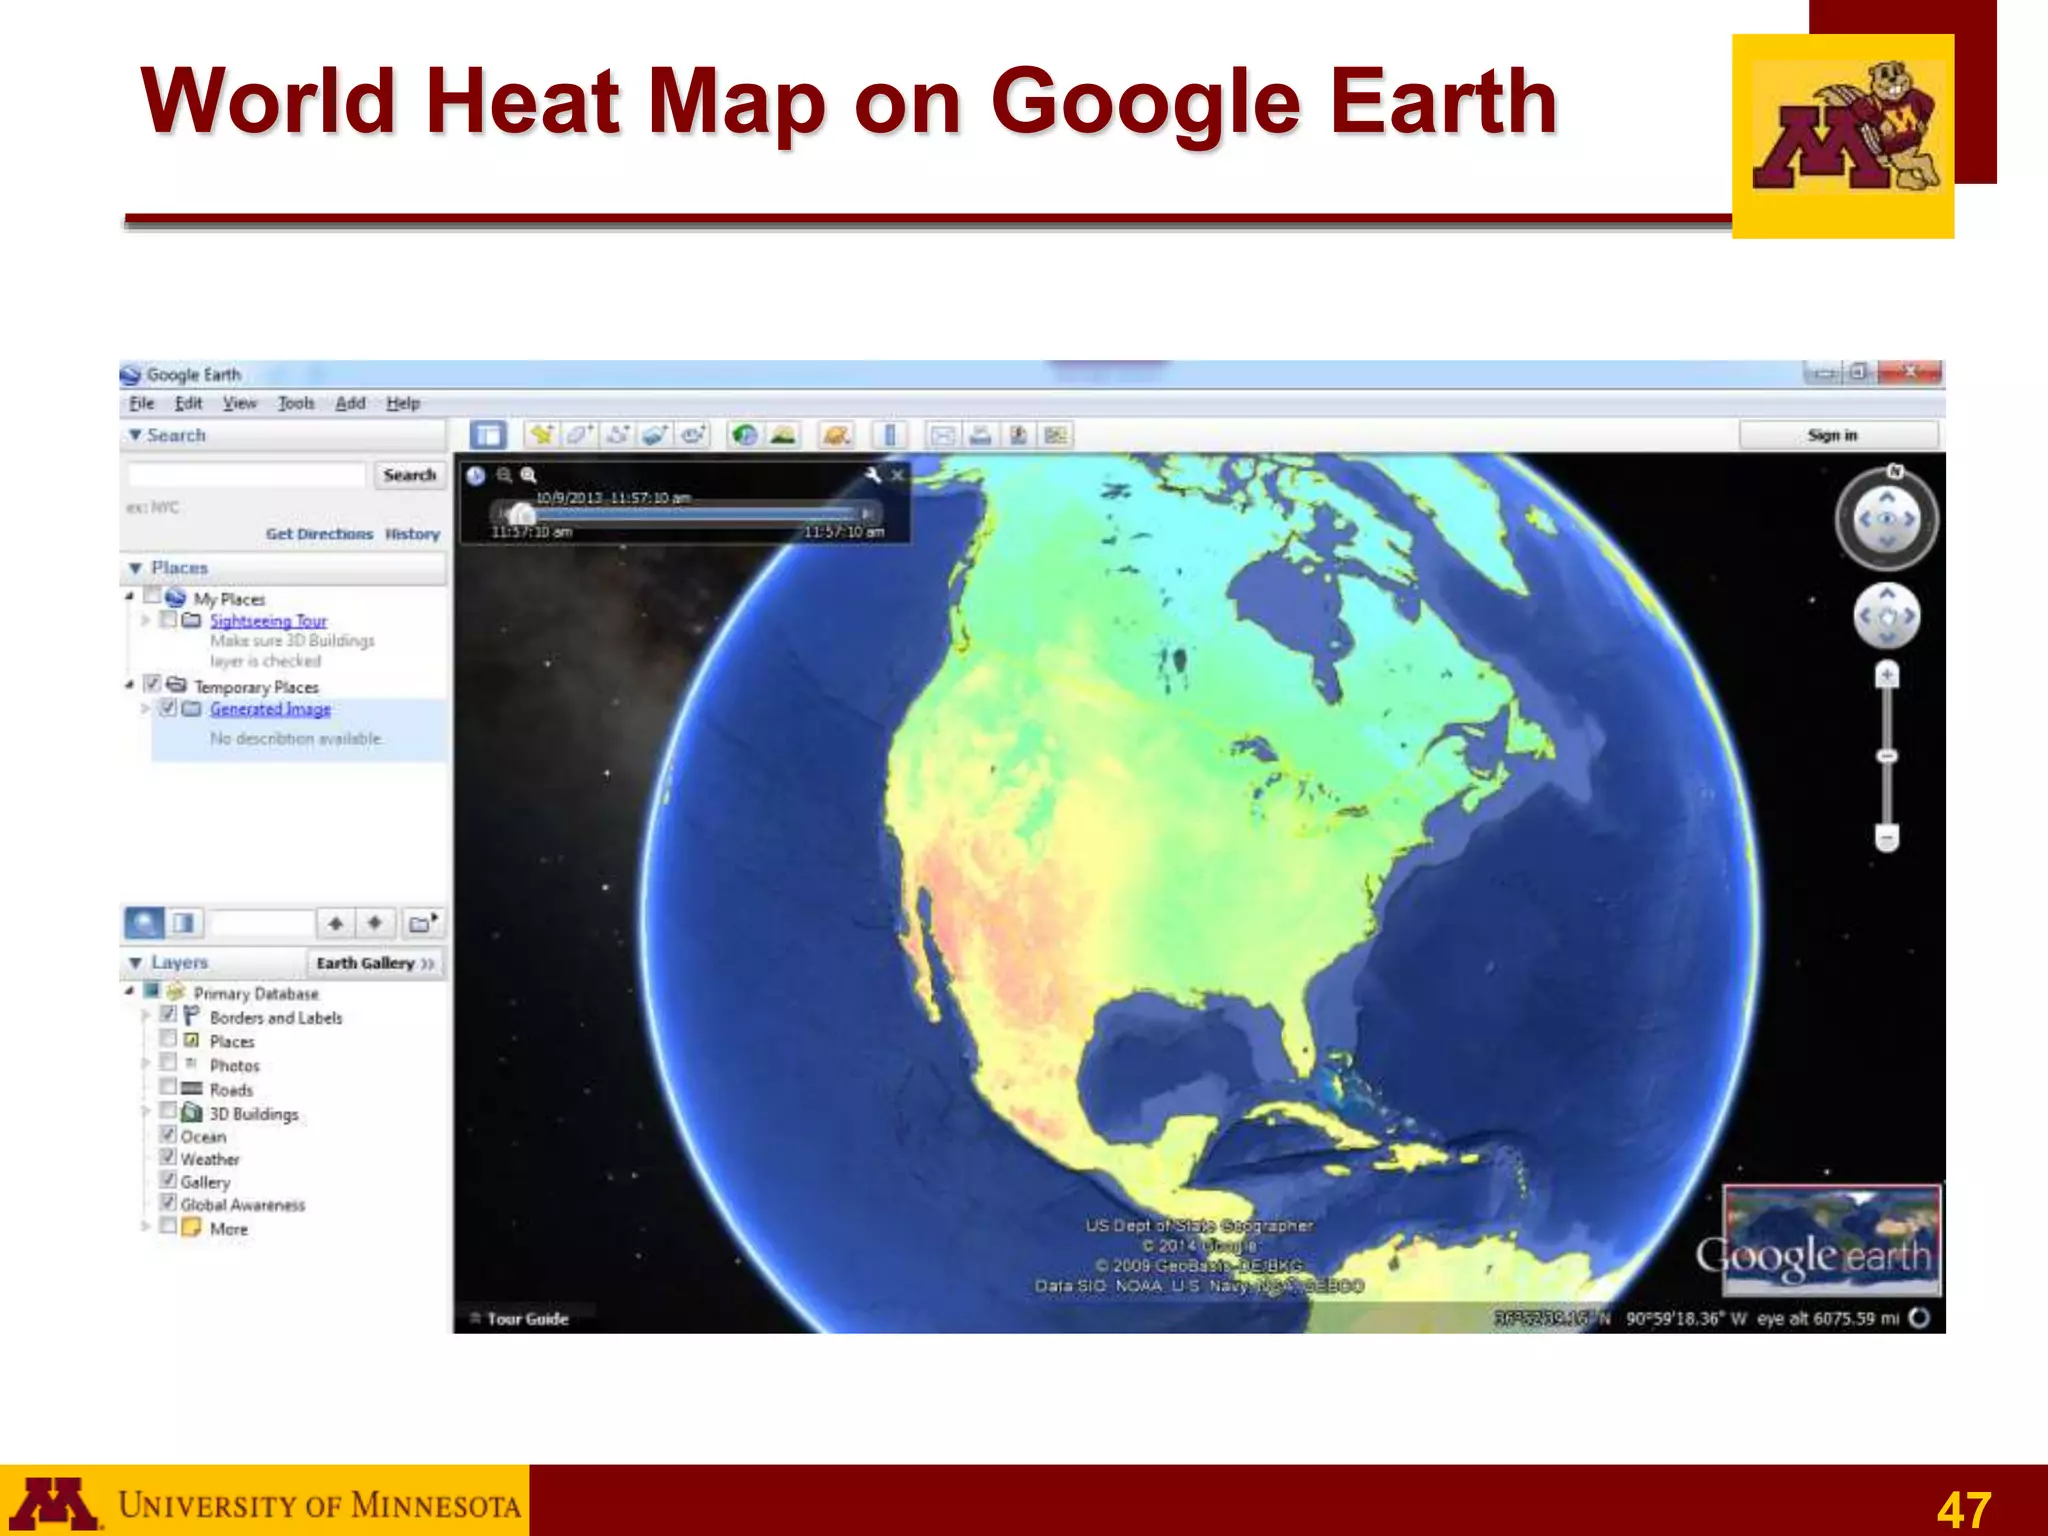Uncheck the Weather layer checkbox
2048x1536 pixels.
tap(168, 1157)
